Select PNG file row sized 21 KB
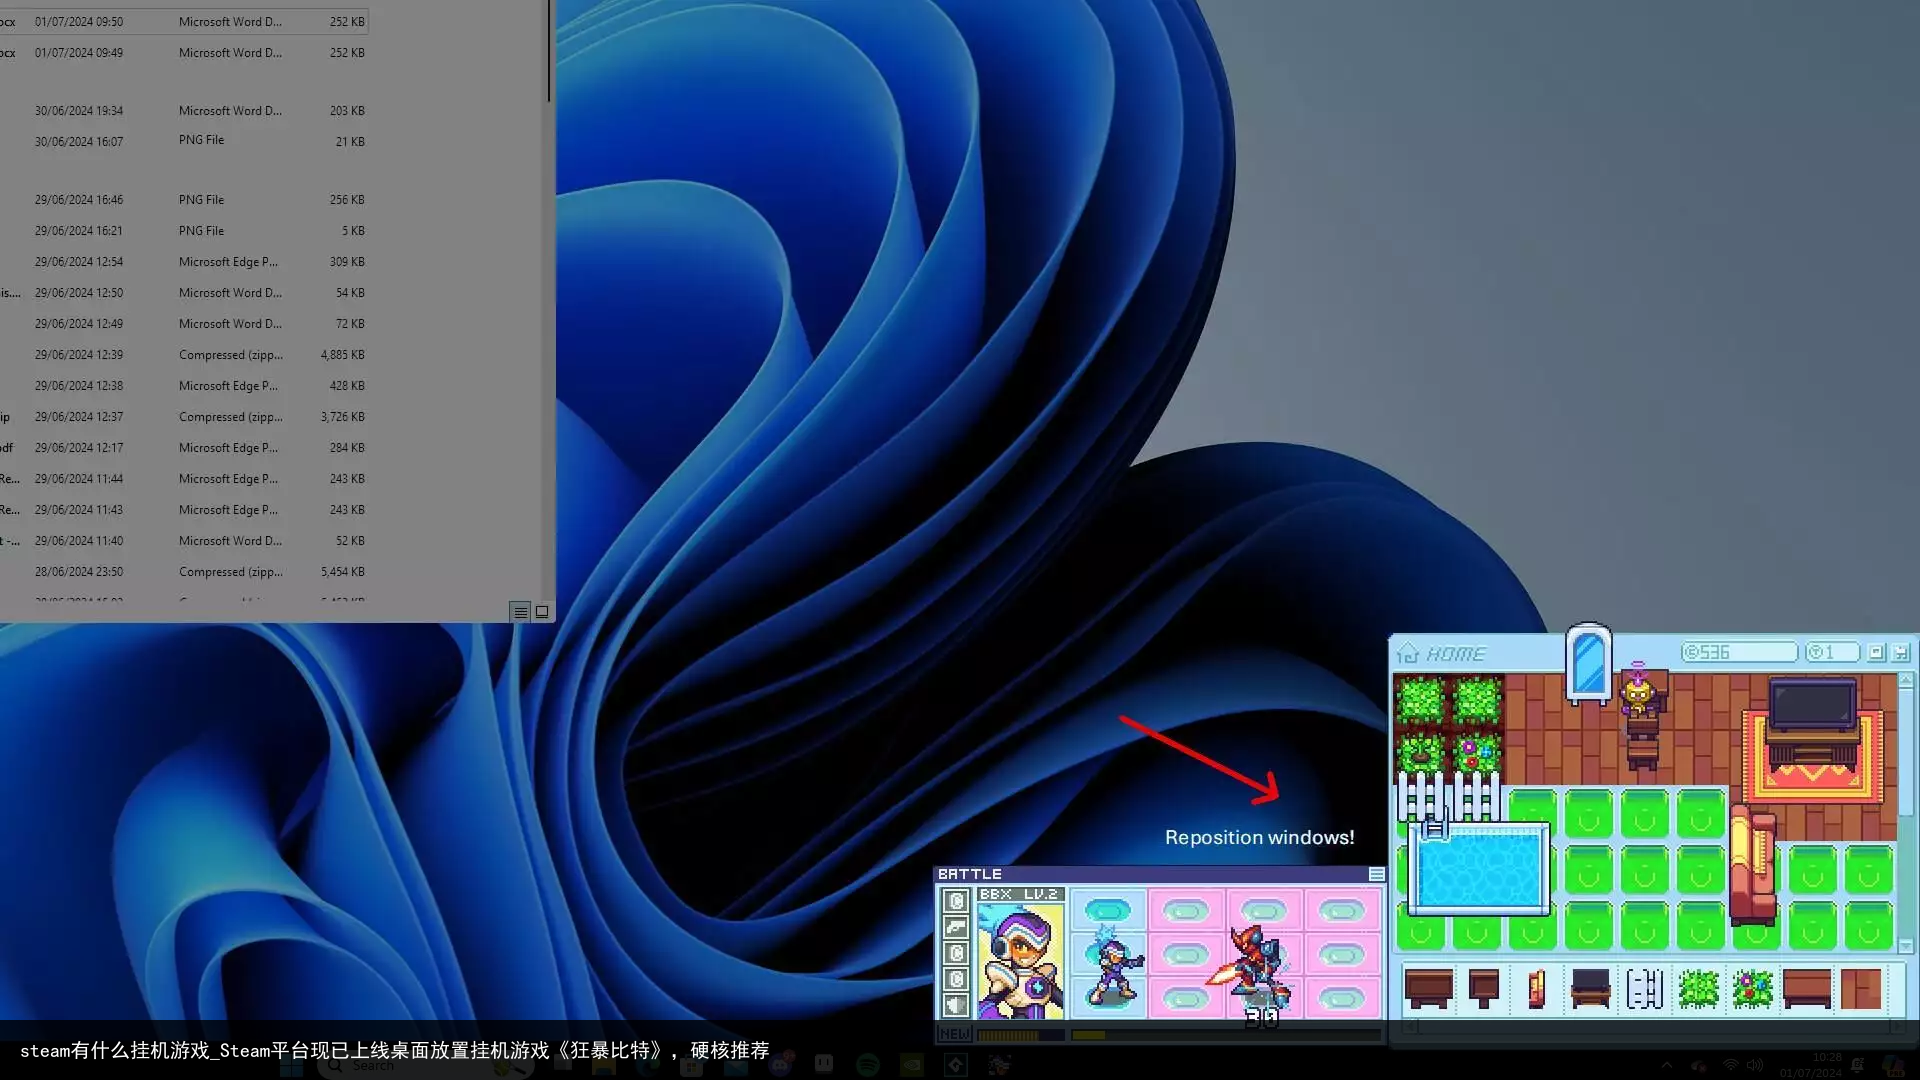The image size is (1920, 1080). tap(184, 141)
